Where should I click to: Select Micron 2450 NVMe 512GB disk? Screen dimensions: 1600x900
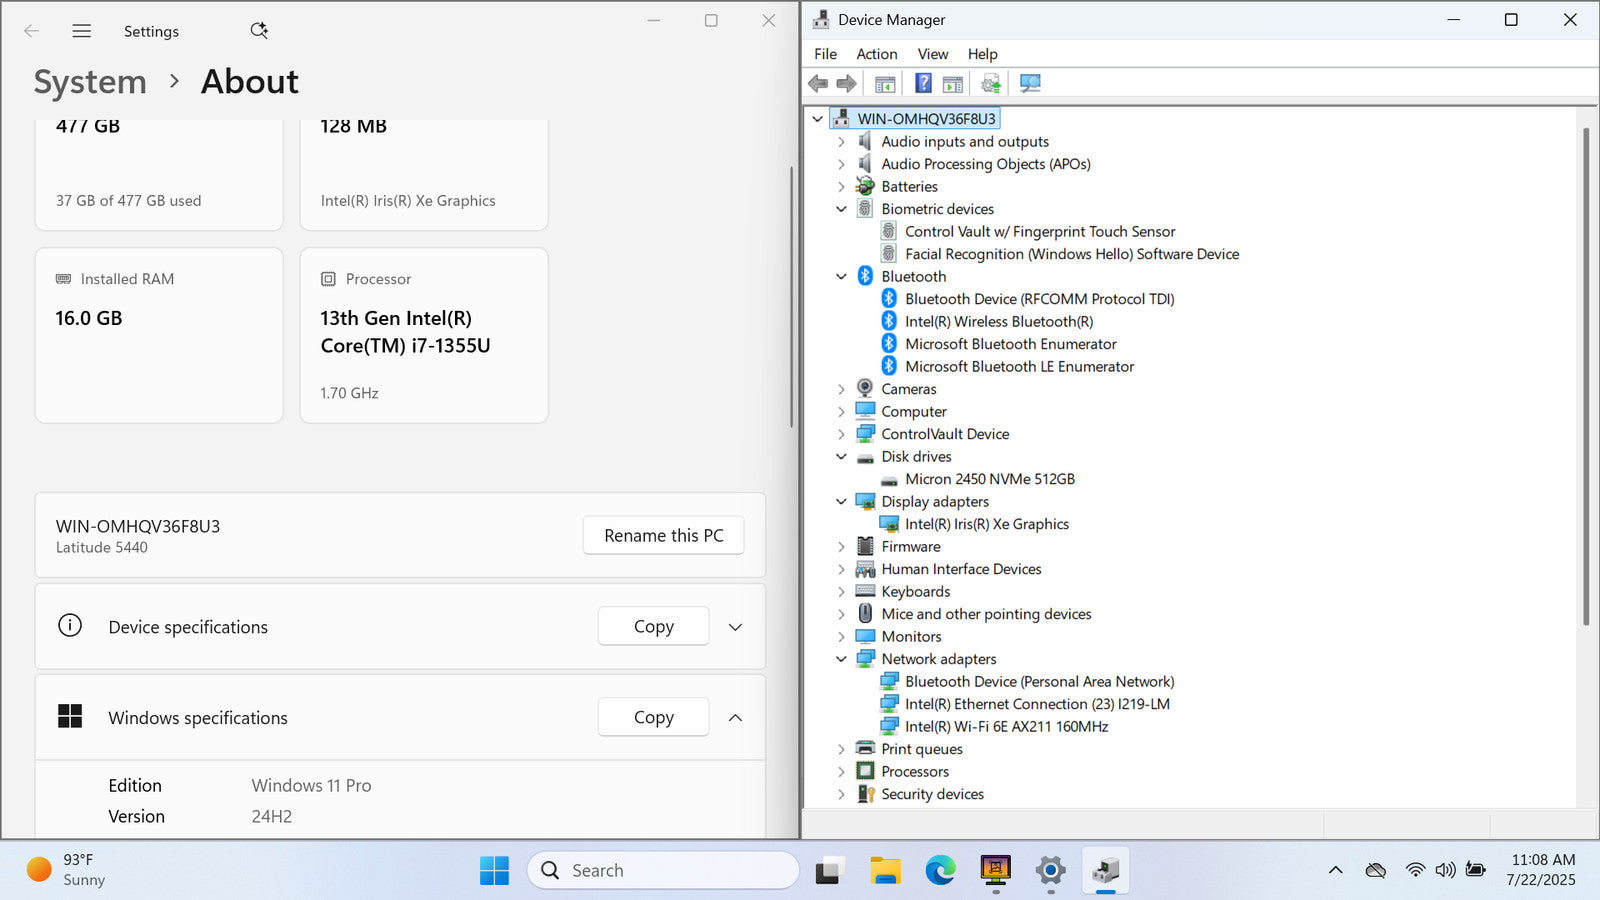point(990,479)
